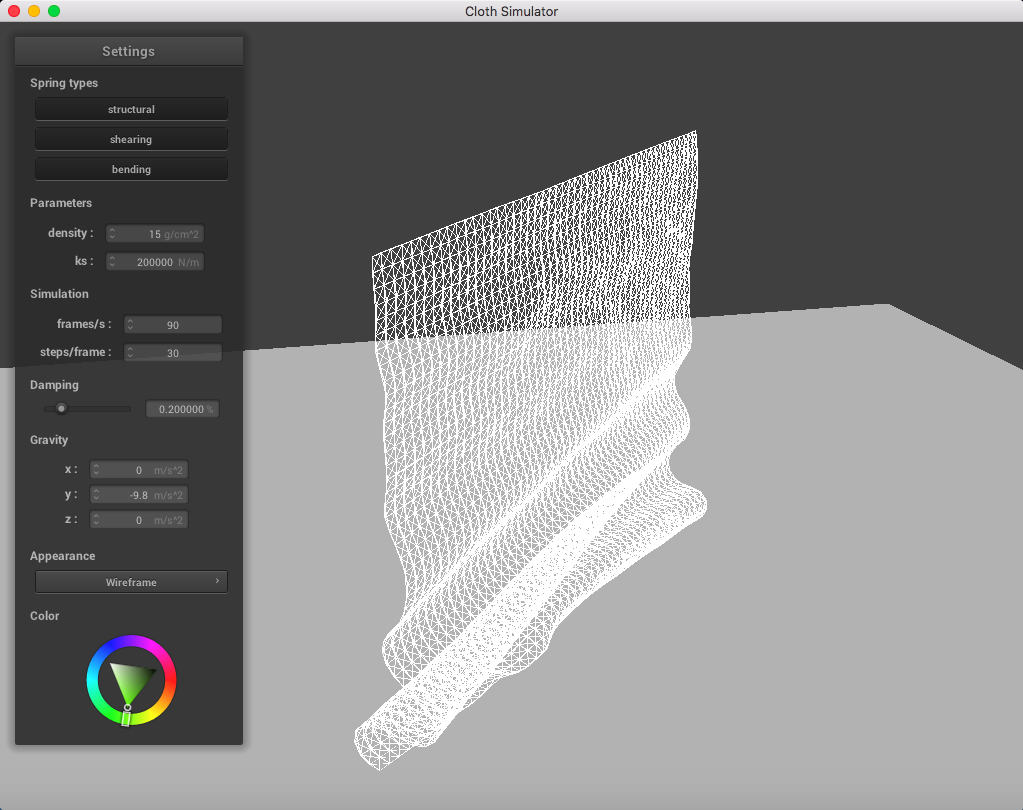Click the Cloth Simulator title bar text

pos(512,11)
